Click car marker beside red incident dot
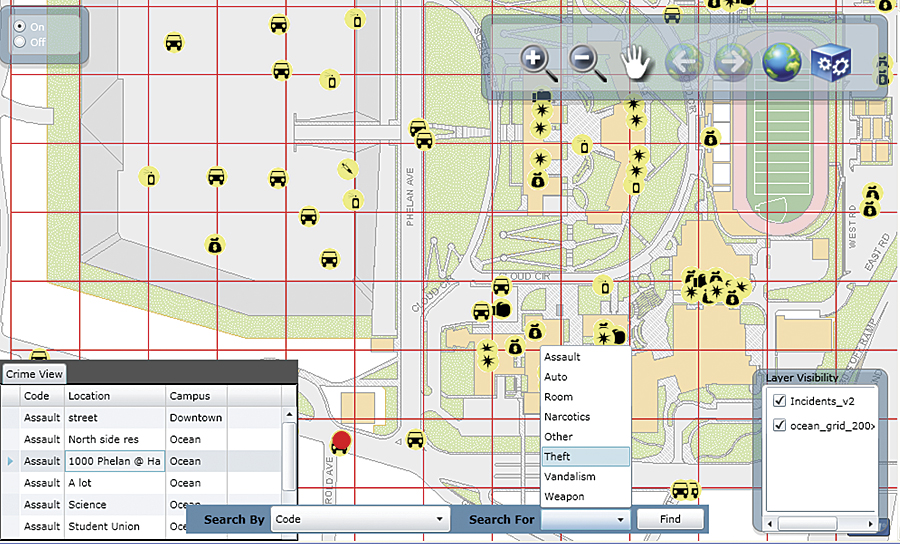This screenshot has width=900, height=544. point(415,440)
